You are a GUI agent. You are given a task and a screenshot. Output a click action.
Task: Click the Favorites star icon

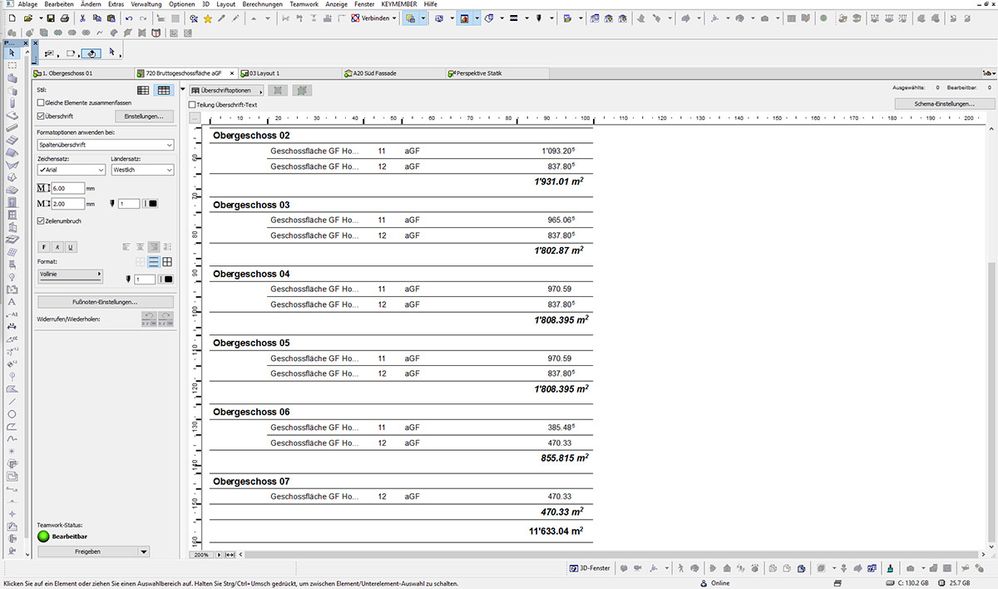pyautogui.click(x=207, y=18)
